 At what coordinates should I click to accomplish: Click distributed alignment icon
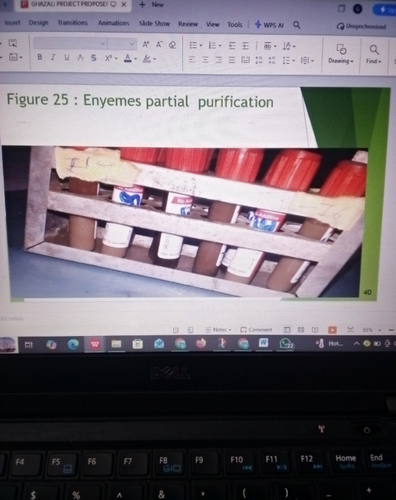tap(246, 60)
